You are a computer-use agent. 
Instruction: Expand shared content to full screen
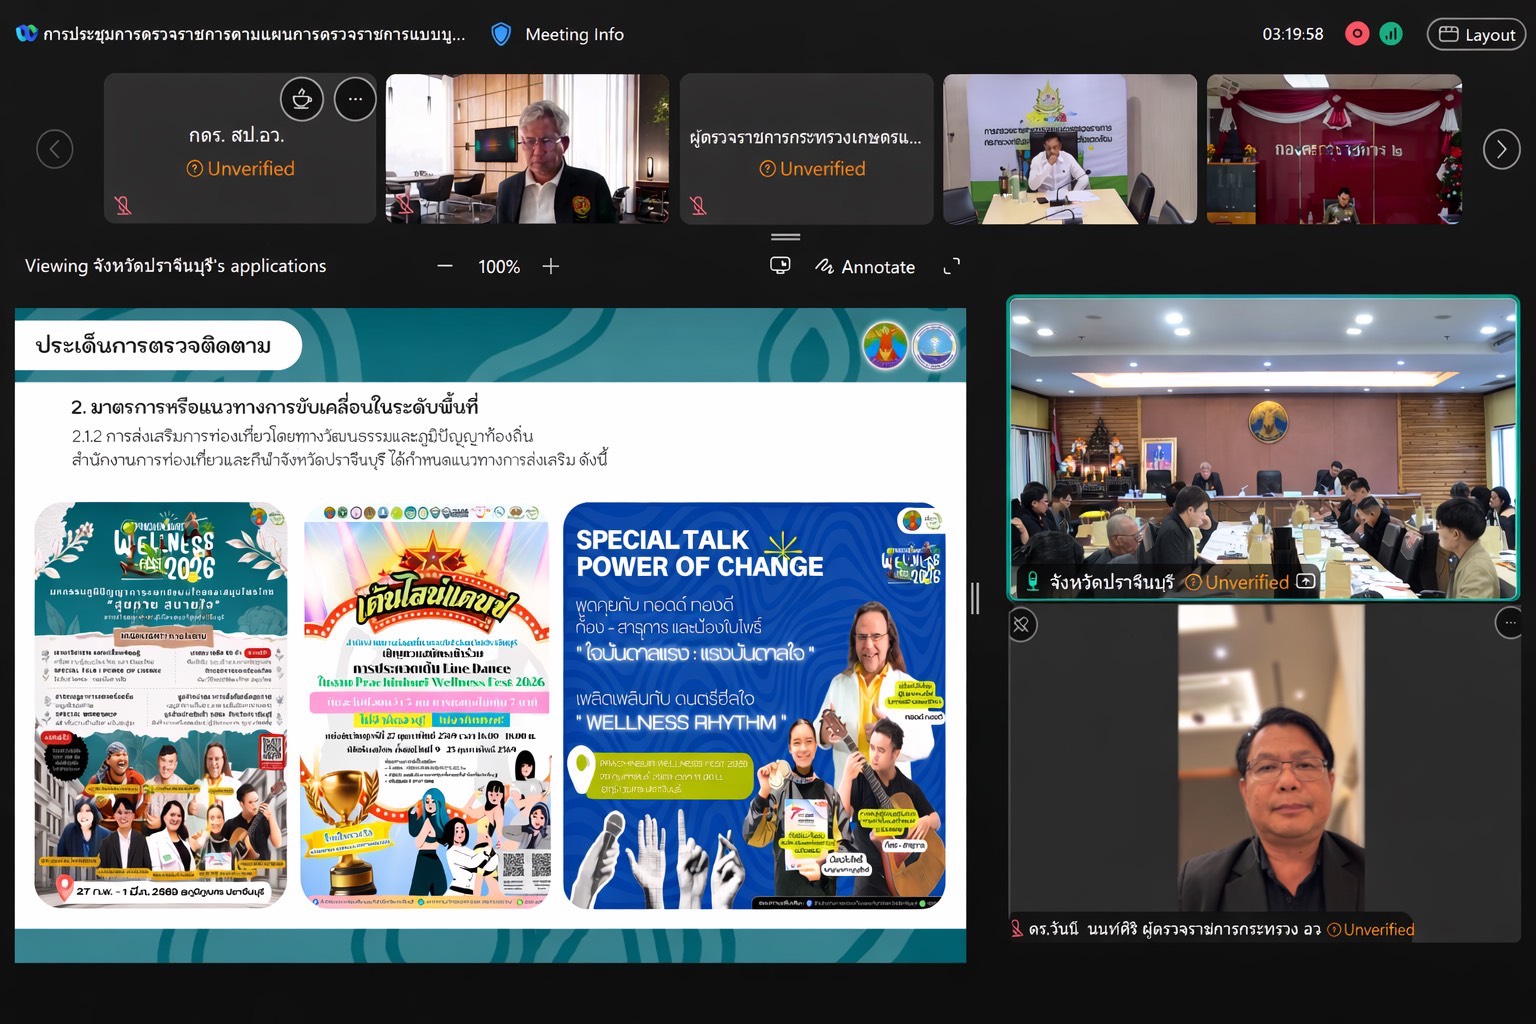(952, 266)
